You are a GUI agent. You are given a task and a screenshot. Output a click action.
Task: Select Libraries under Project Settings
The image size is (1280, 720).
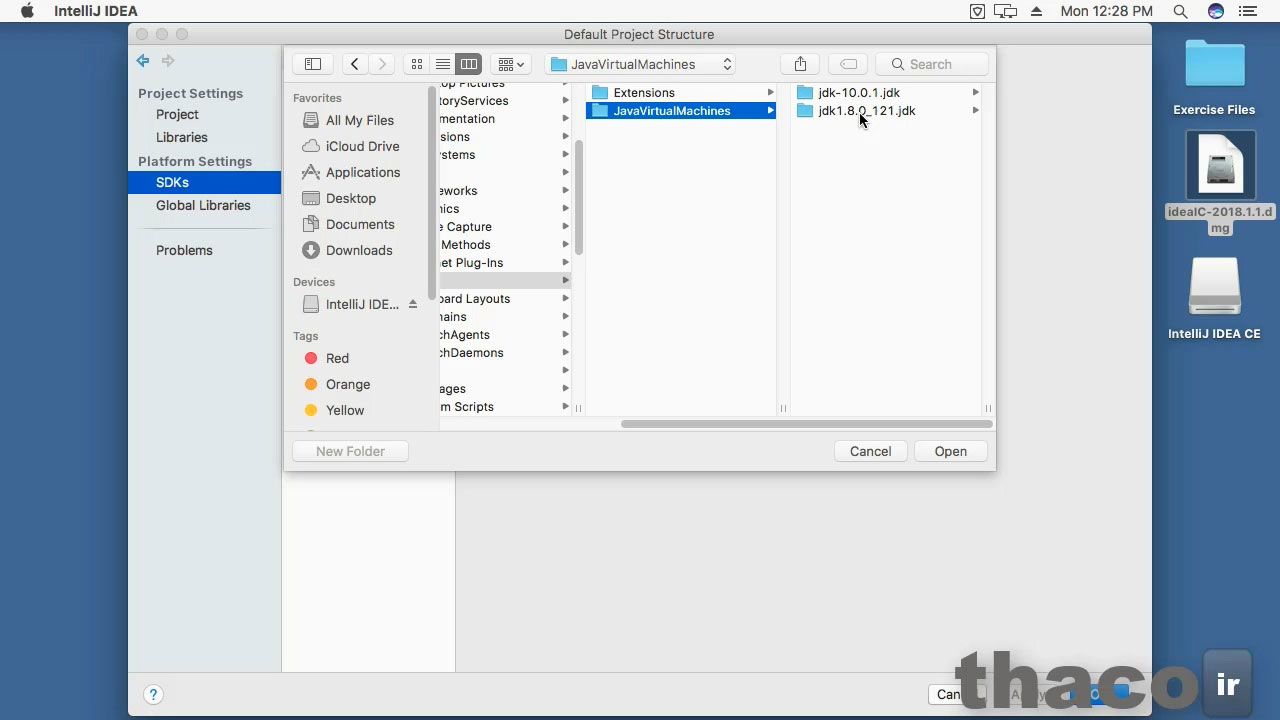[x=182, y=137]
